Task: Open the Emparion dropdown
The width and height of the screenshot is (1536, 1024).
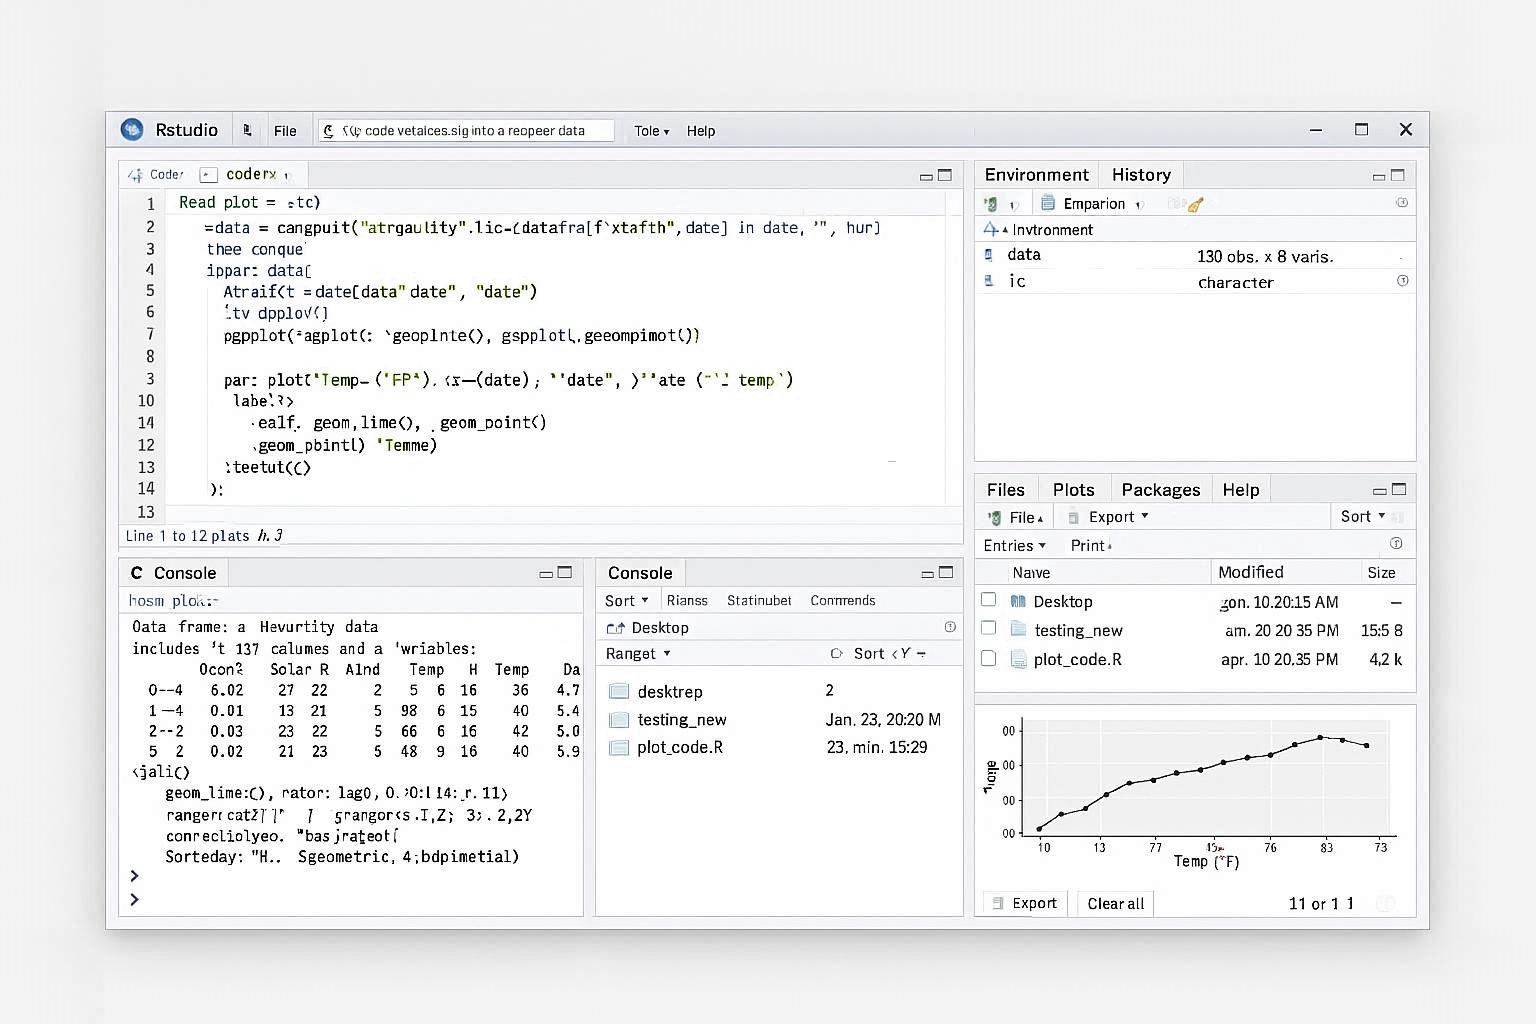Action: click(x=1092, y=204)
